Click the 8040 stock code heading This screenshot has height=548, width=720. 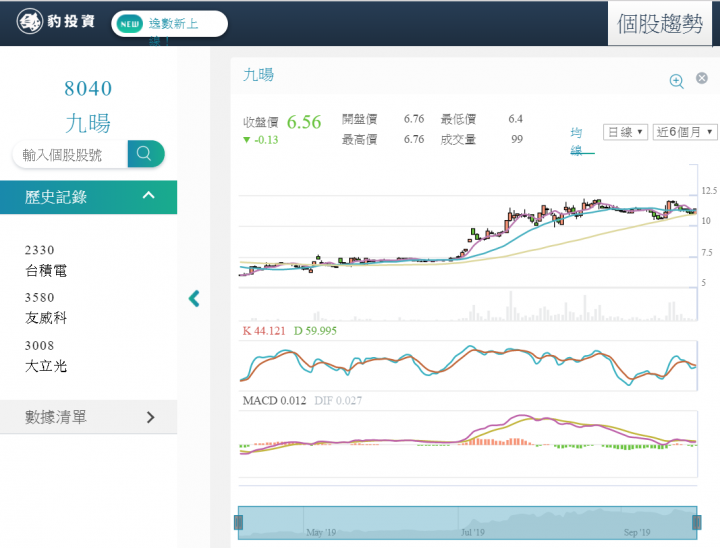tap(88, 89)
